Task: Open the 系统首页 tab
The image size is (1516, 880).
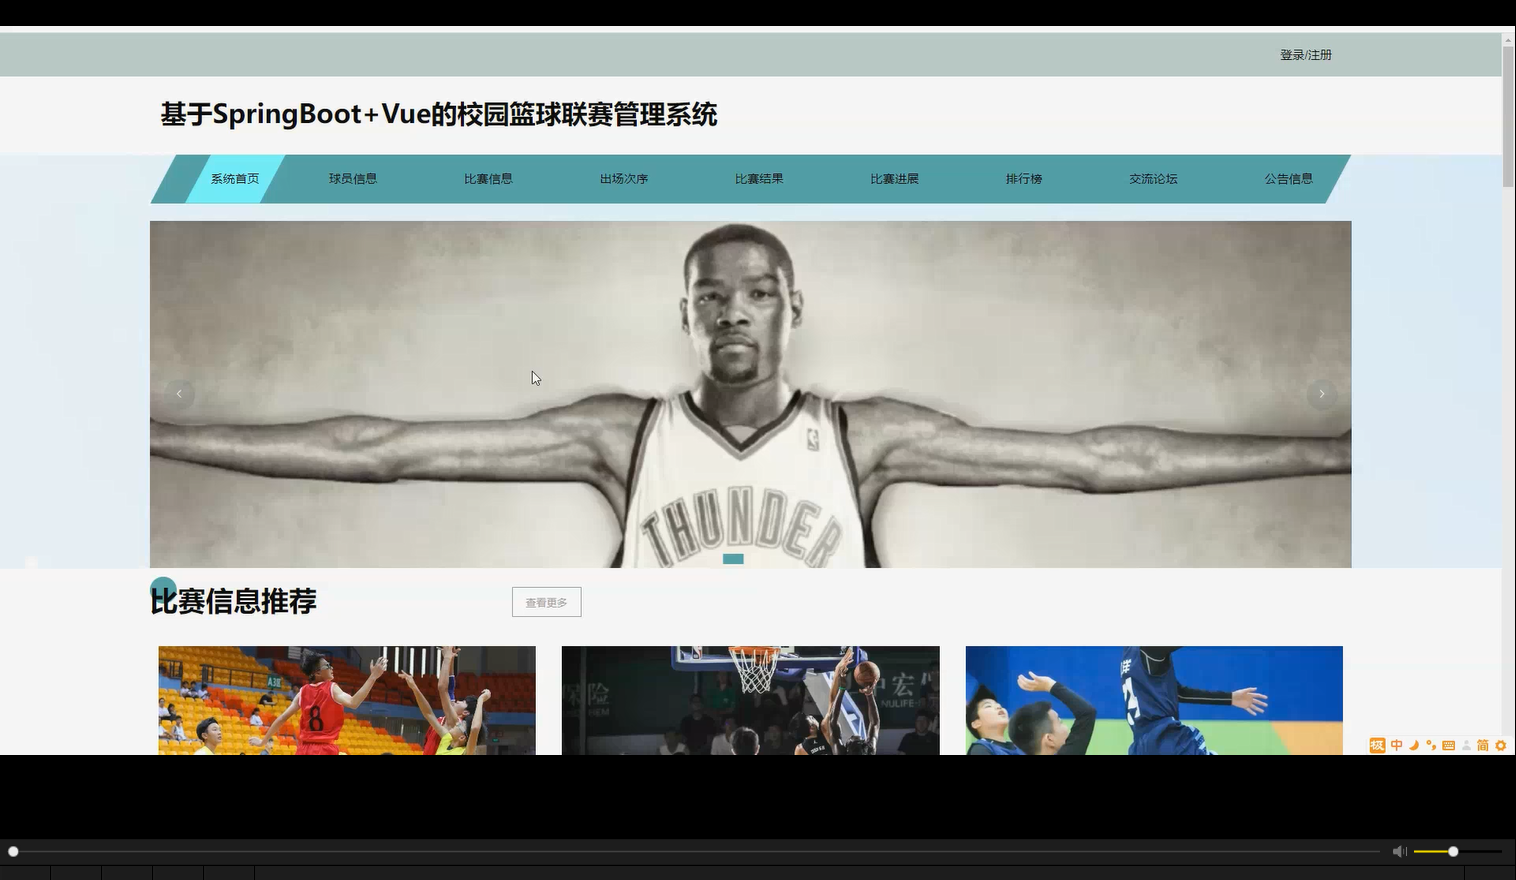Action: tap(235, 179)
